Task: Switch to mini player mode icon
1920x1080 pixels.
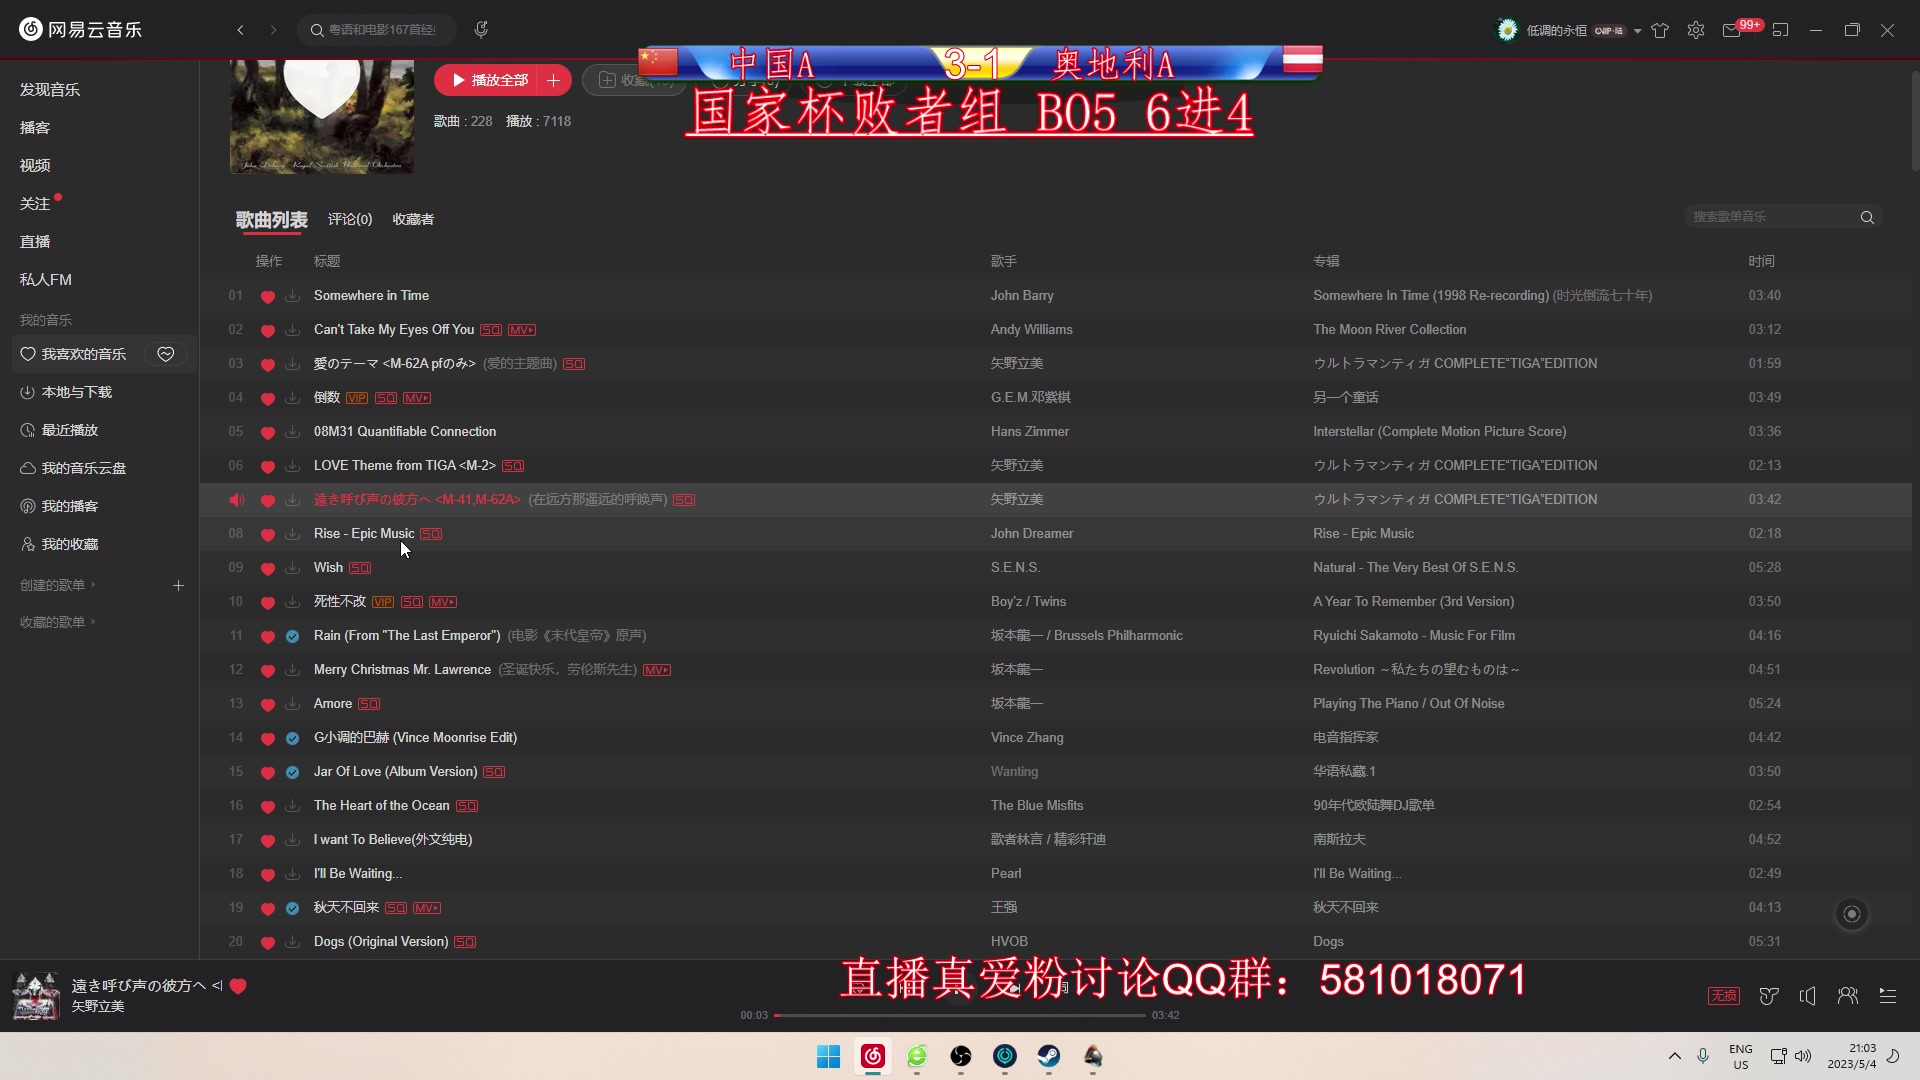Action: 1781,30
